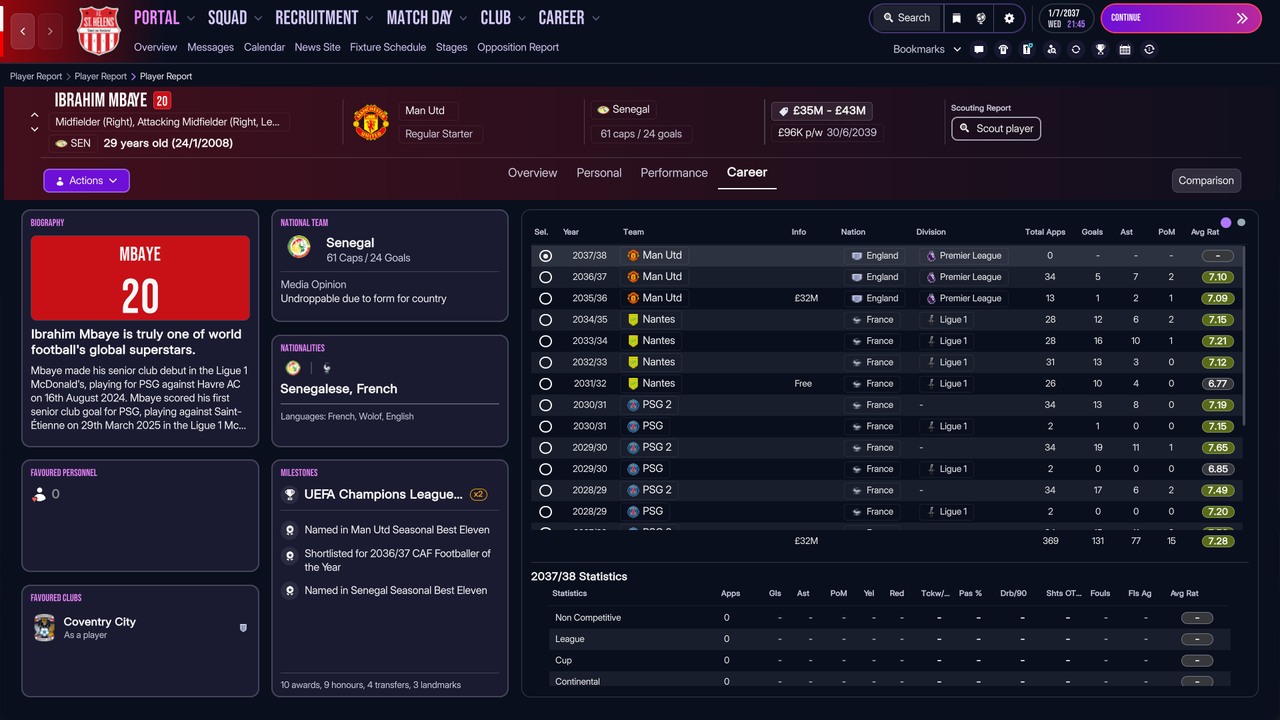Click the Senegal flag next to SEN
This screenshot has height=720, width=1280.
(61, 143)
